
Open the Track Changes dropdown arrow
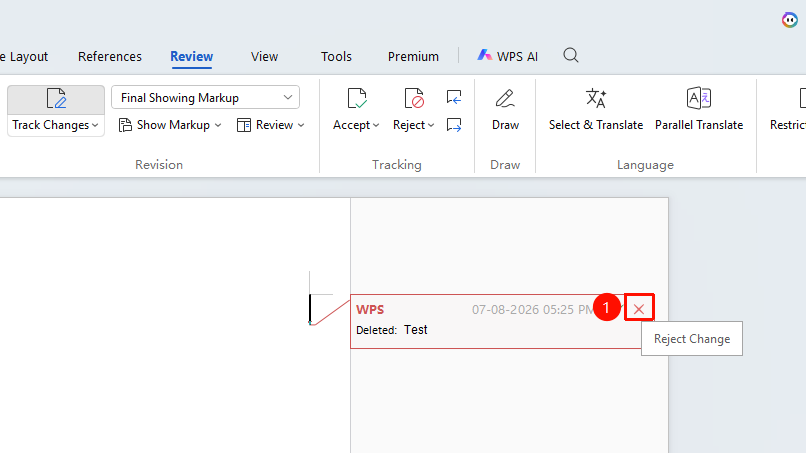click(95, 125)
